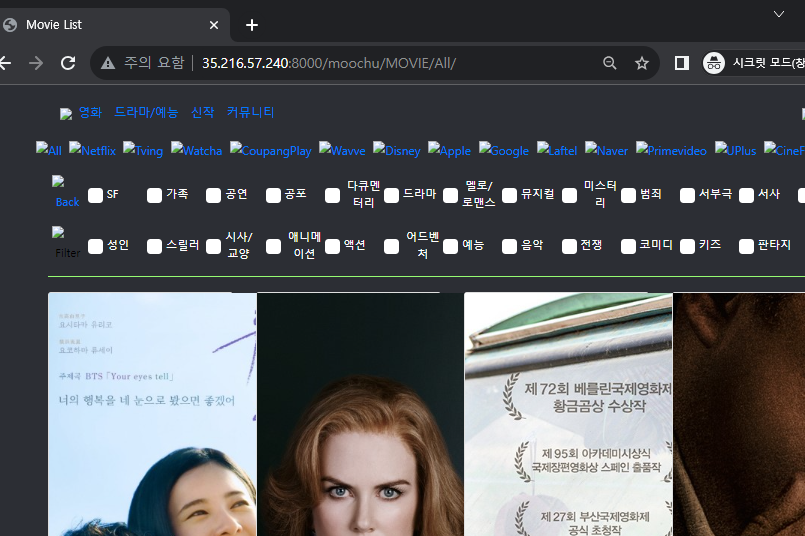The image size is (805, 536).
Task: Select the Wavve provider icon
Action: (x=342, y=150)
